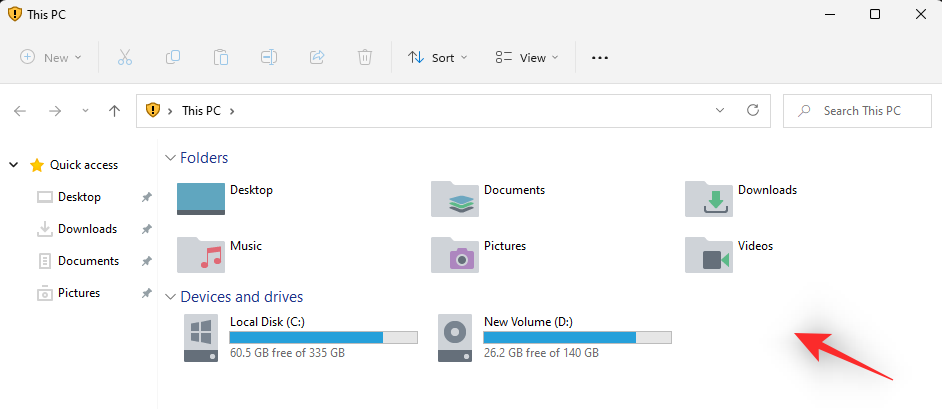Select Pictures in Quick access sidebar
Image resolution: width=942 pixels, height=409 pixels.
79,293
